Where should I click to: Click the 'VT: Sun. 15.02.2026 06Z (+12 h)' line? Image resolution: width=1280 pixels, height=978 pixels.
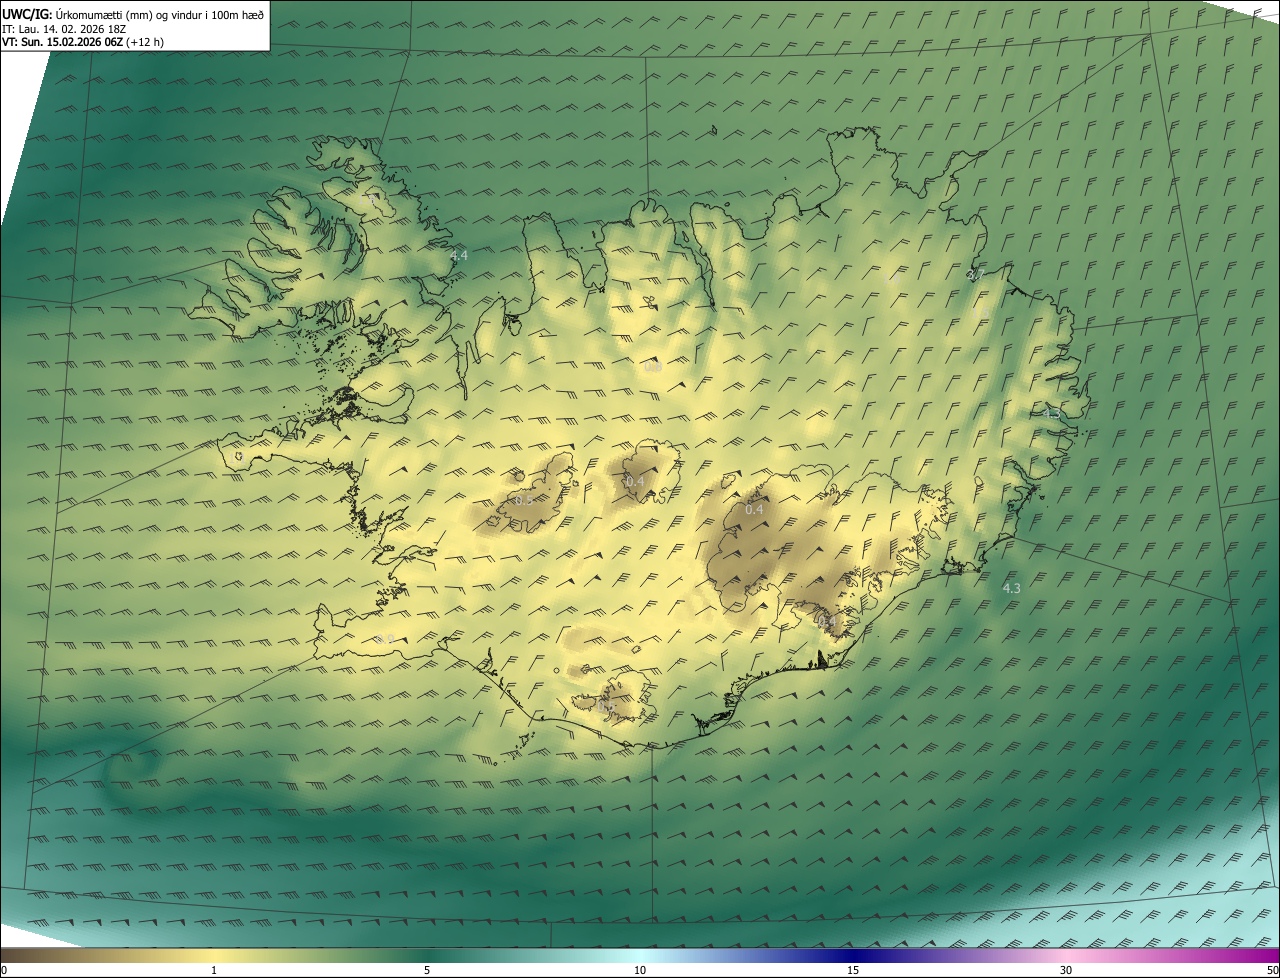pos(83,43)
